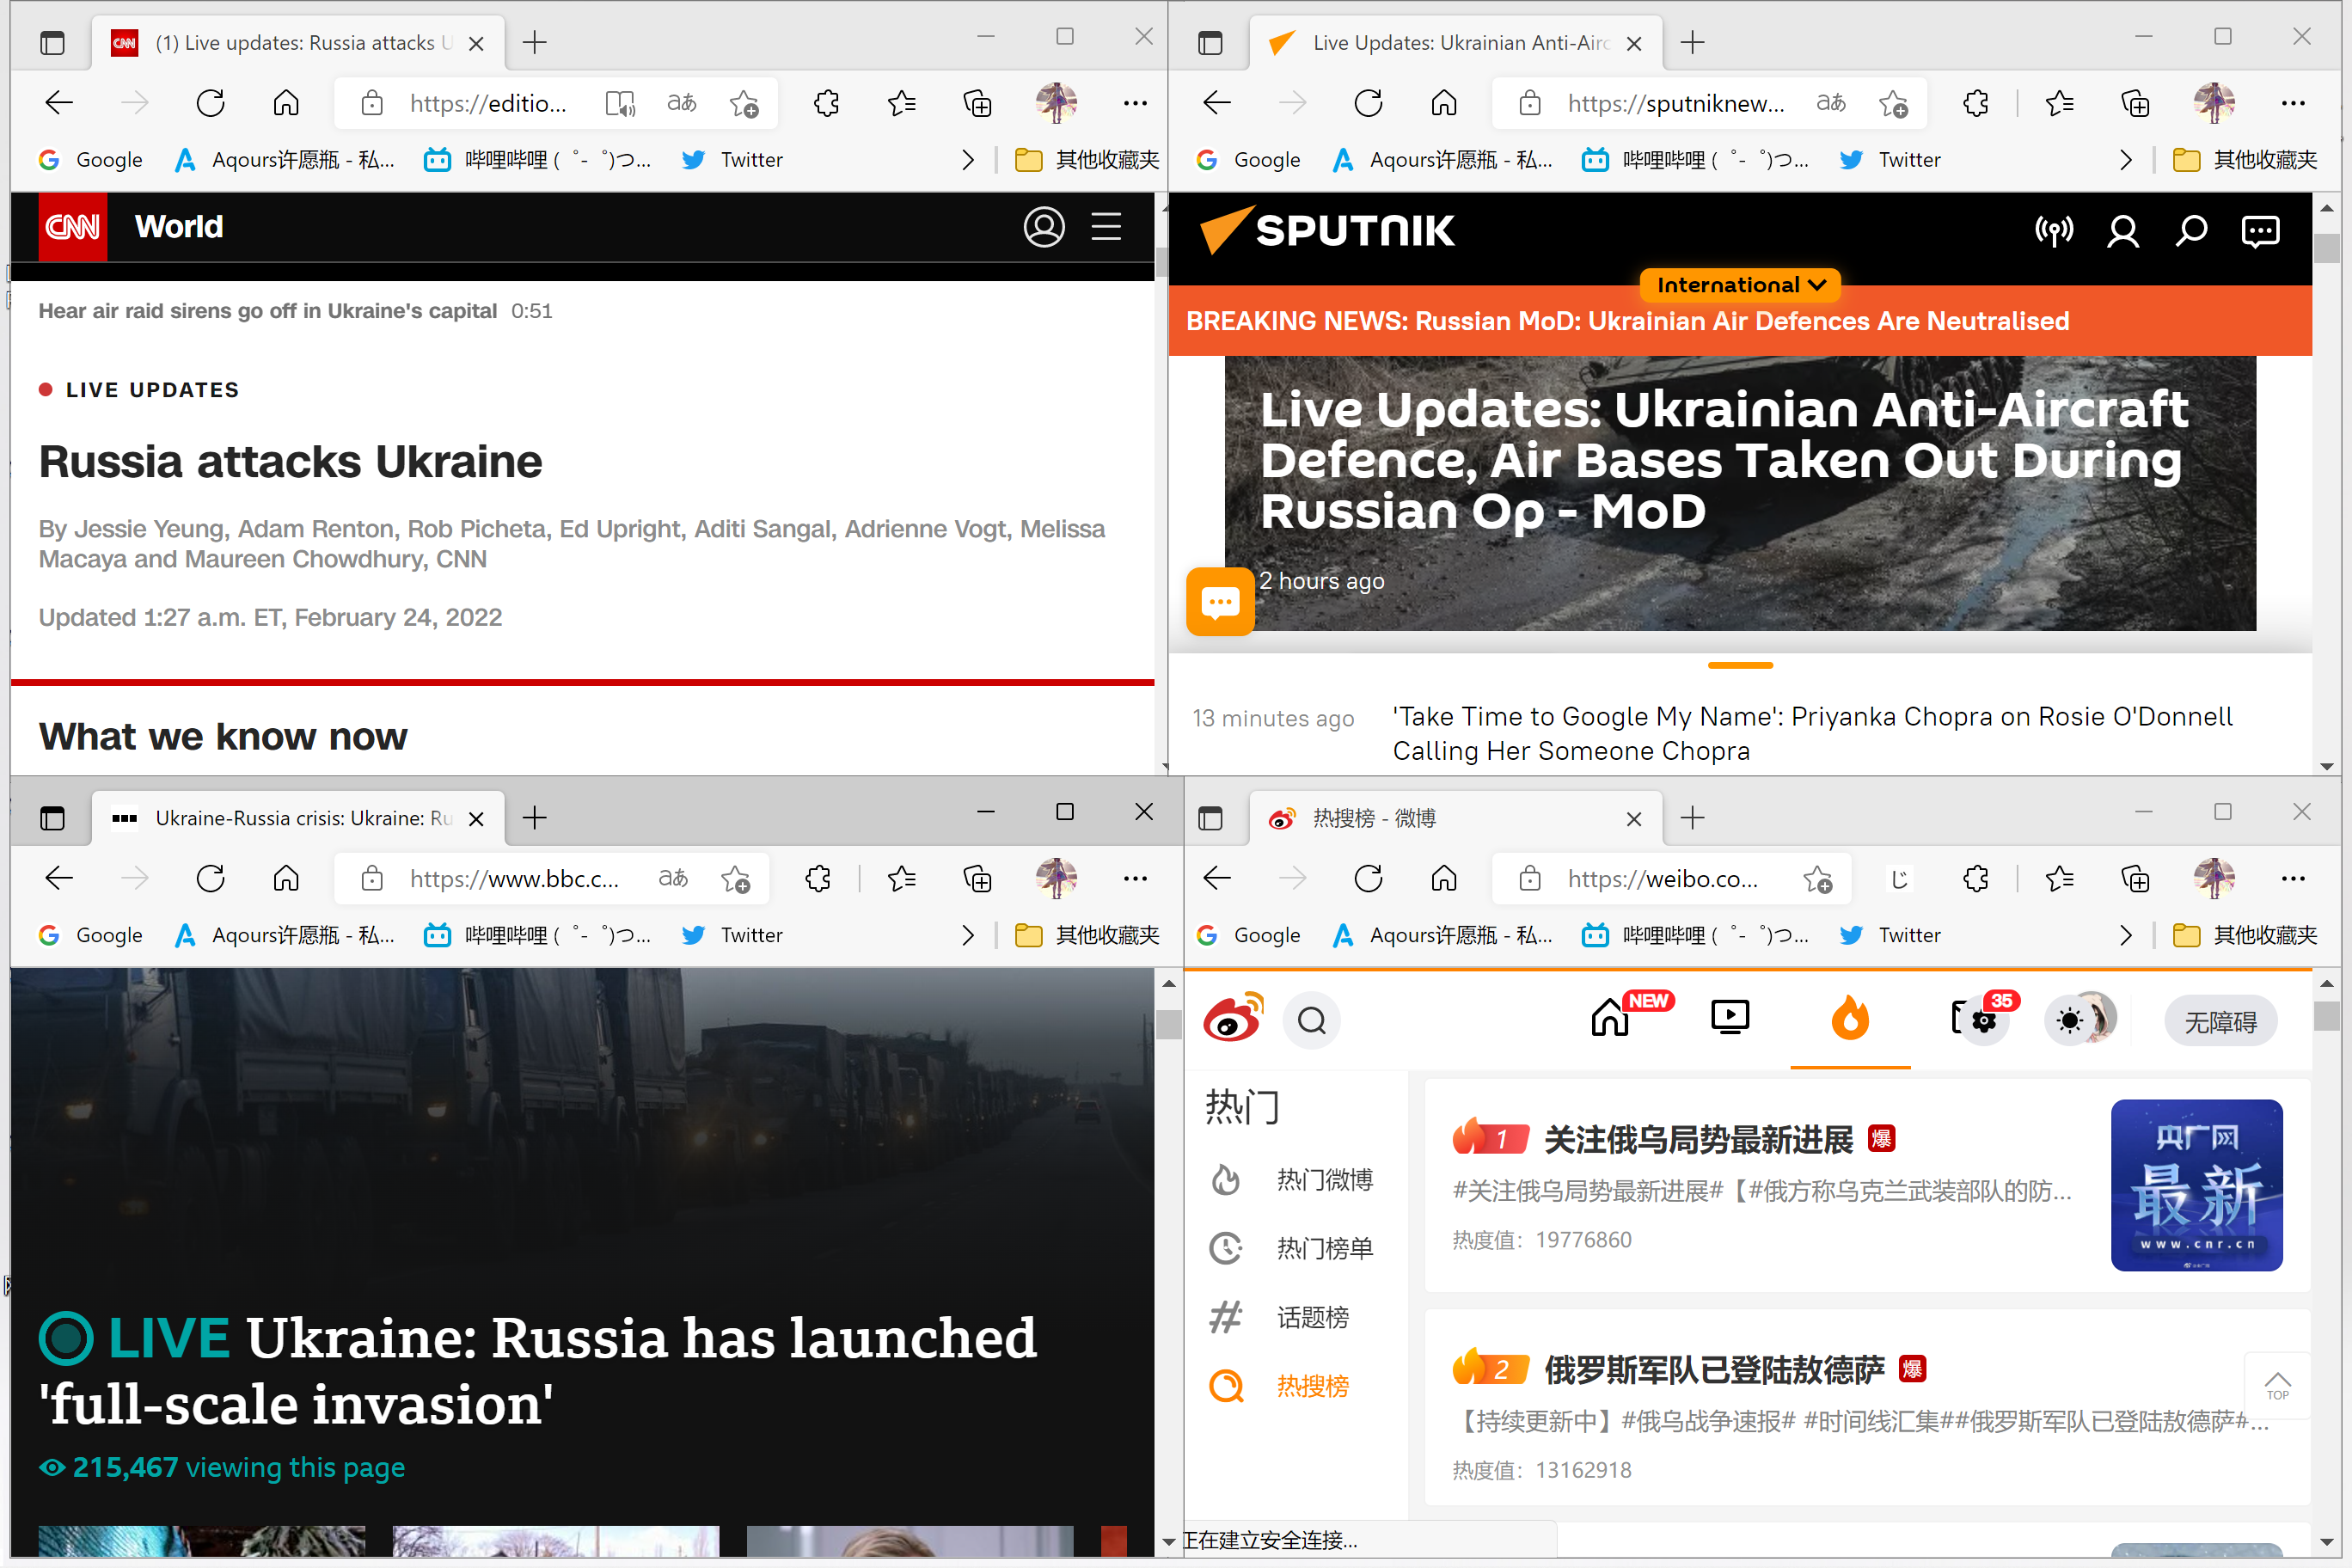Open Sputnik live broadcast radio icon

(2054, 231)
